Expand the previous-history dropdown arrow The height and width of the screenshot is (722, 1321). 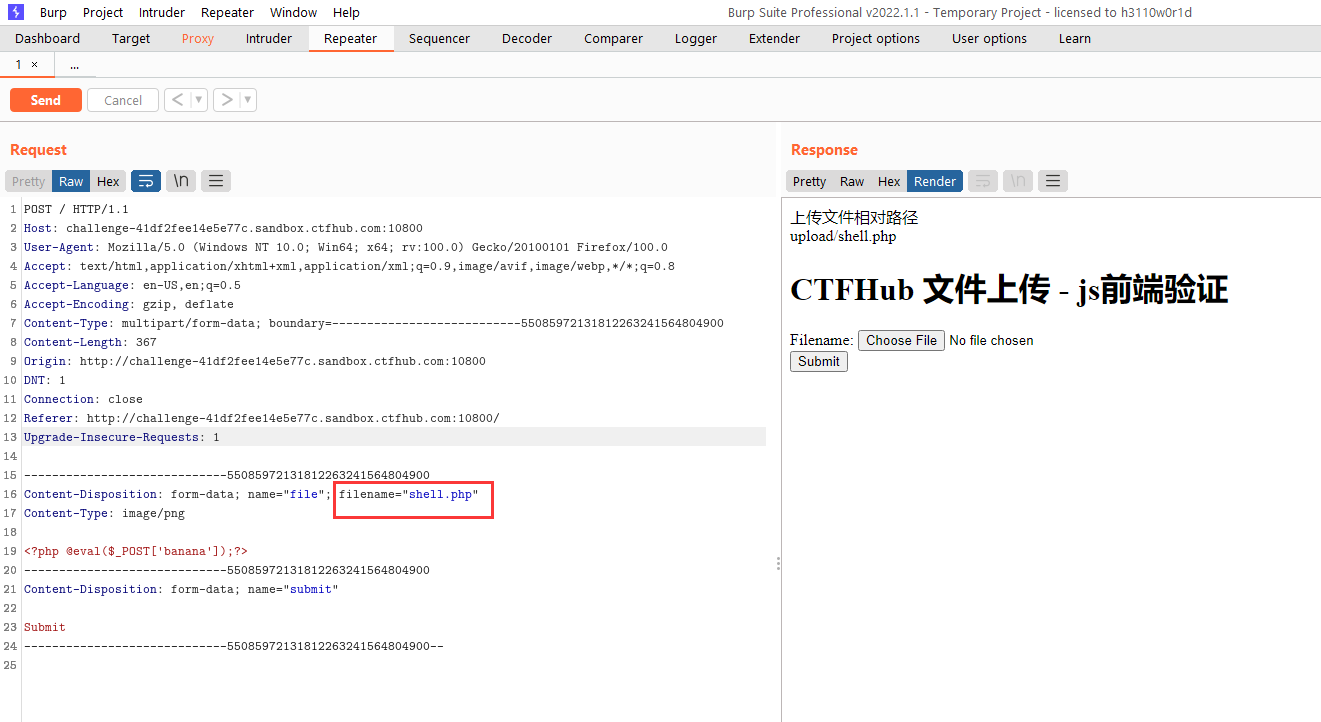[199, 100]
